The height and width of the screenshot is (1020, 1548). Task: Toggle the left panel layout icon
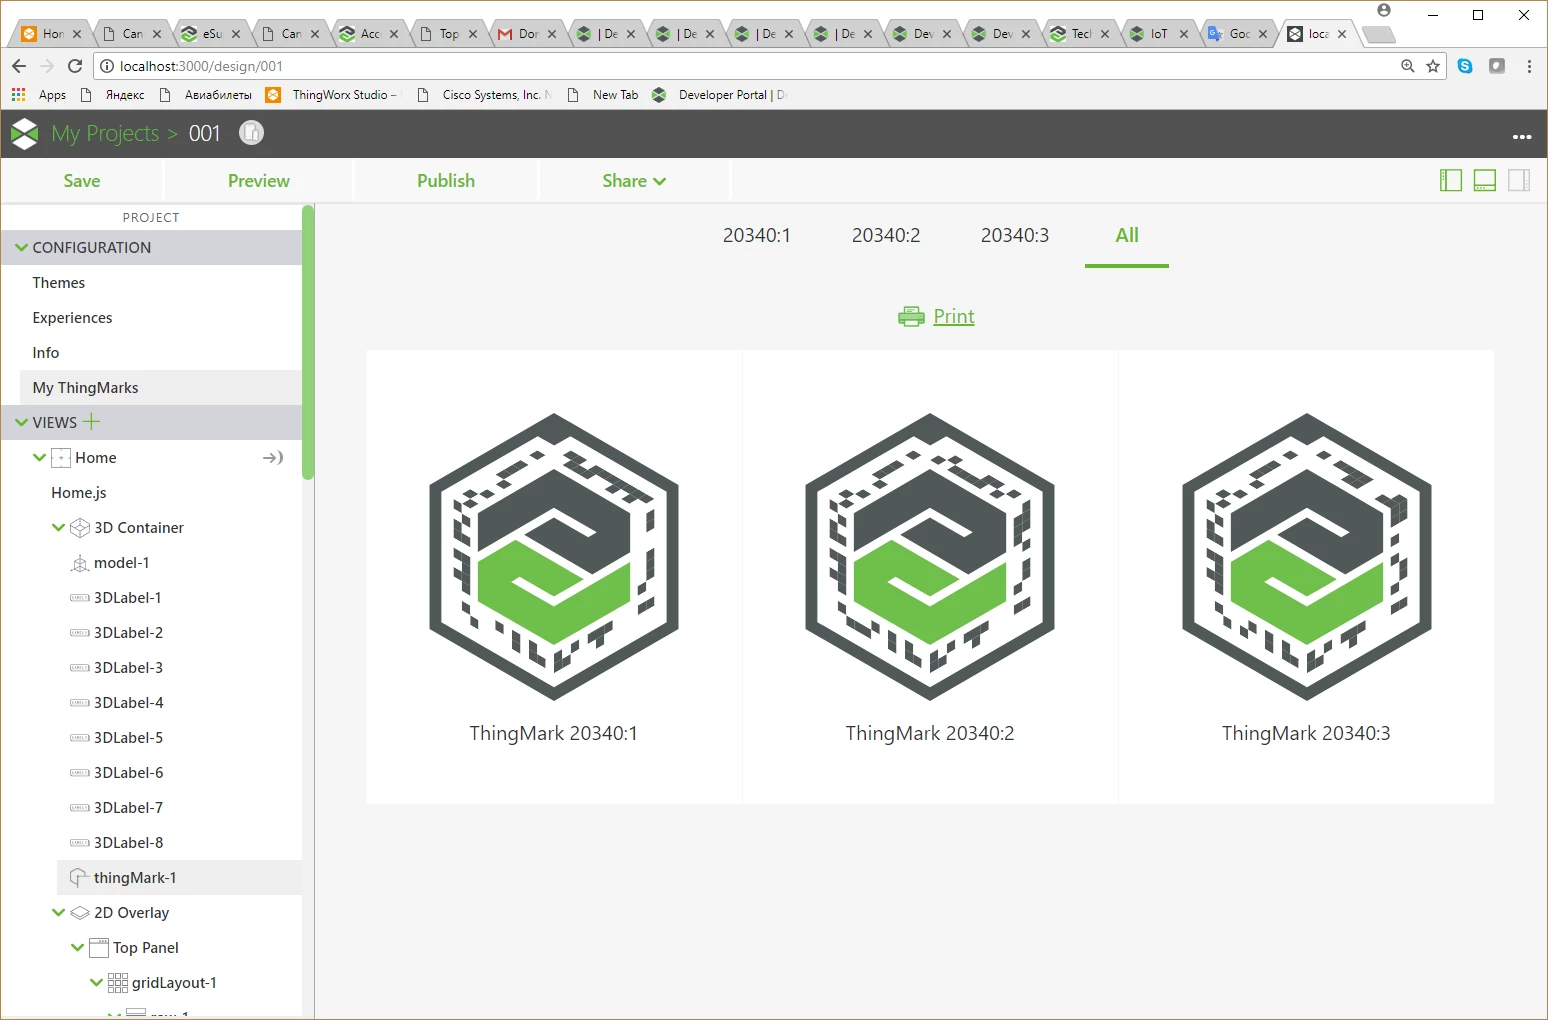[1451, 180]
